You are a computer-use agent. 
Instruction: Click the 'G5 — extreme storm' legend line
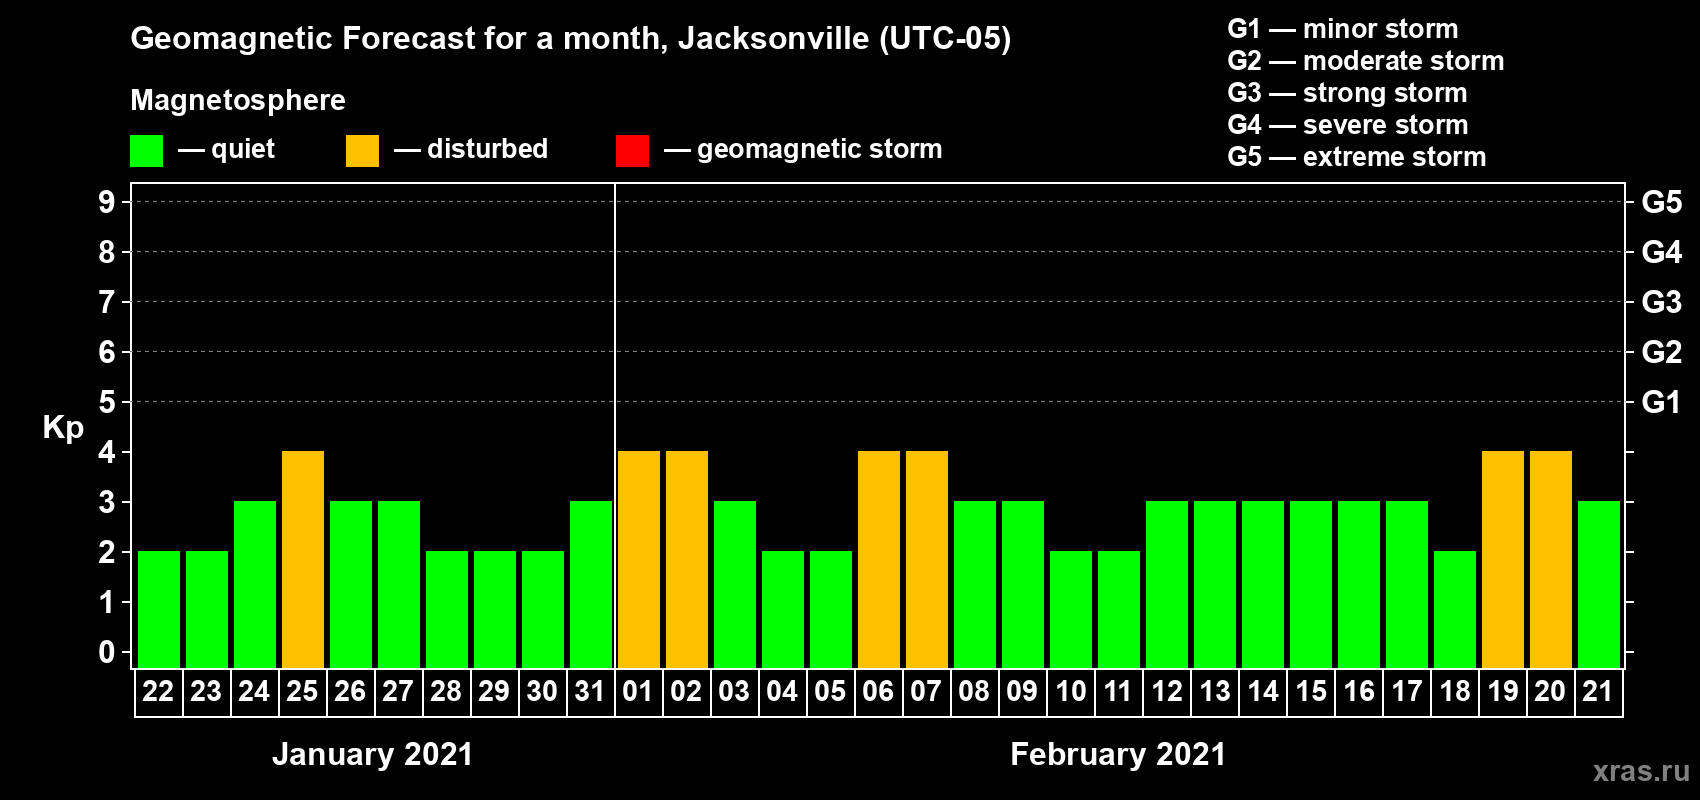(1357, 157)
